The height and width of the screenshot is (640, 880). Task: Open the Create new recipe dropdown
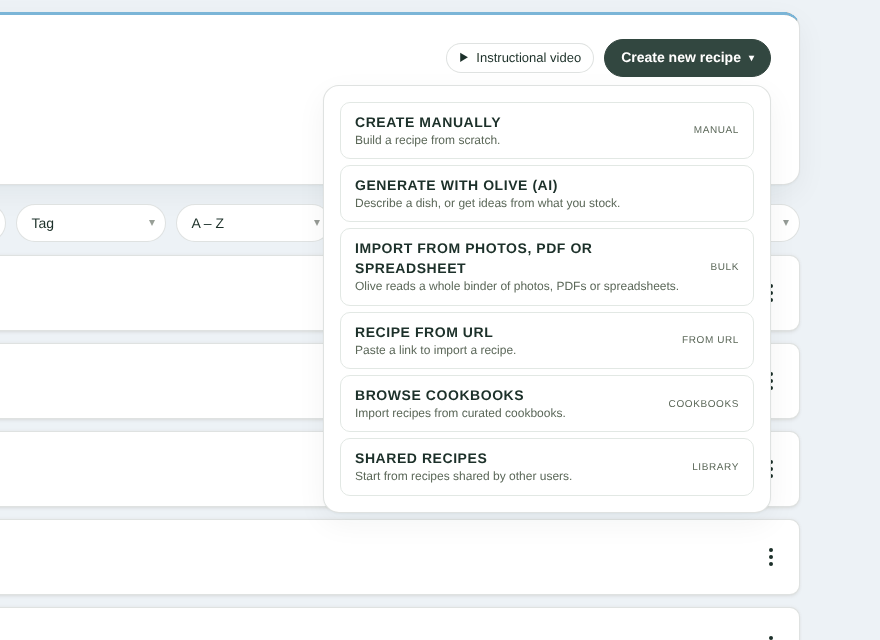(687, 58)
